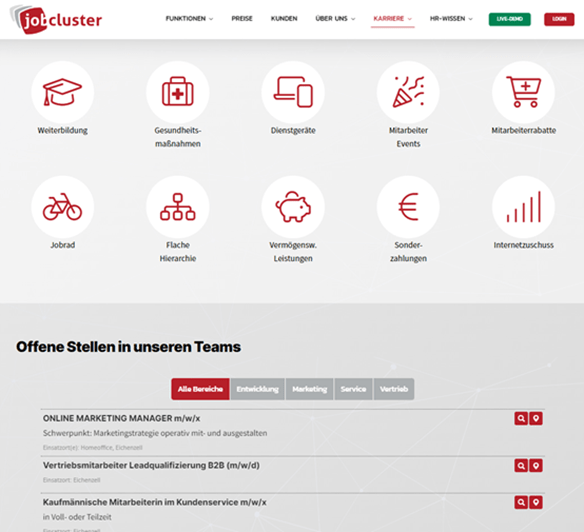
Task: Click the Sonderzahlungen euro sign icon
Action: tap(408, 207)
